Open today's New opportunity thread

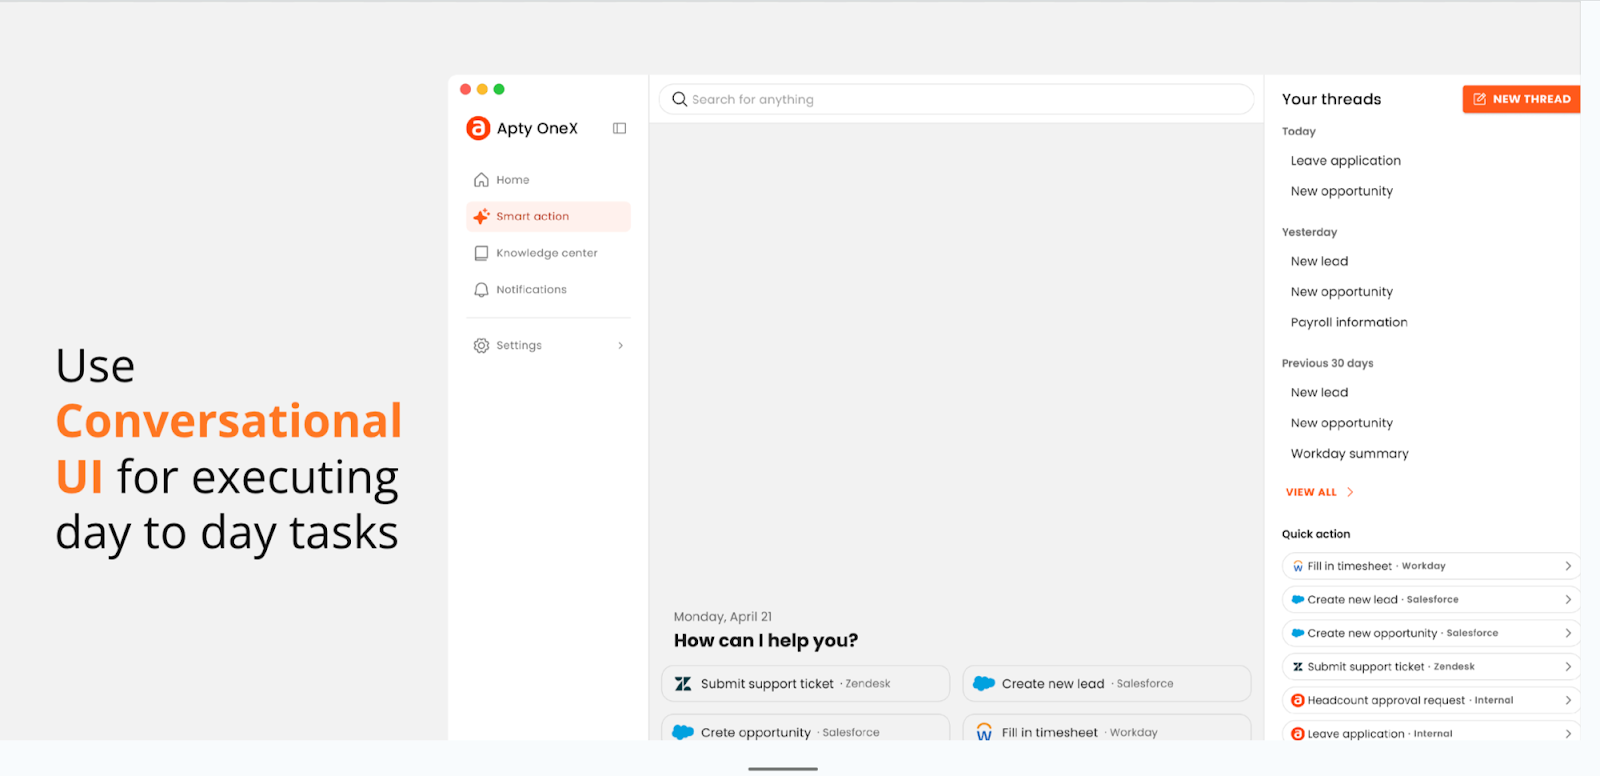pos(1341,191)
